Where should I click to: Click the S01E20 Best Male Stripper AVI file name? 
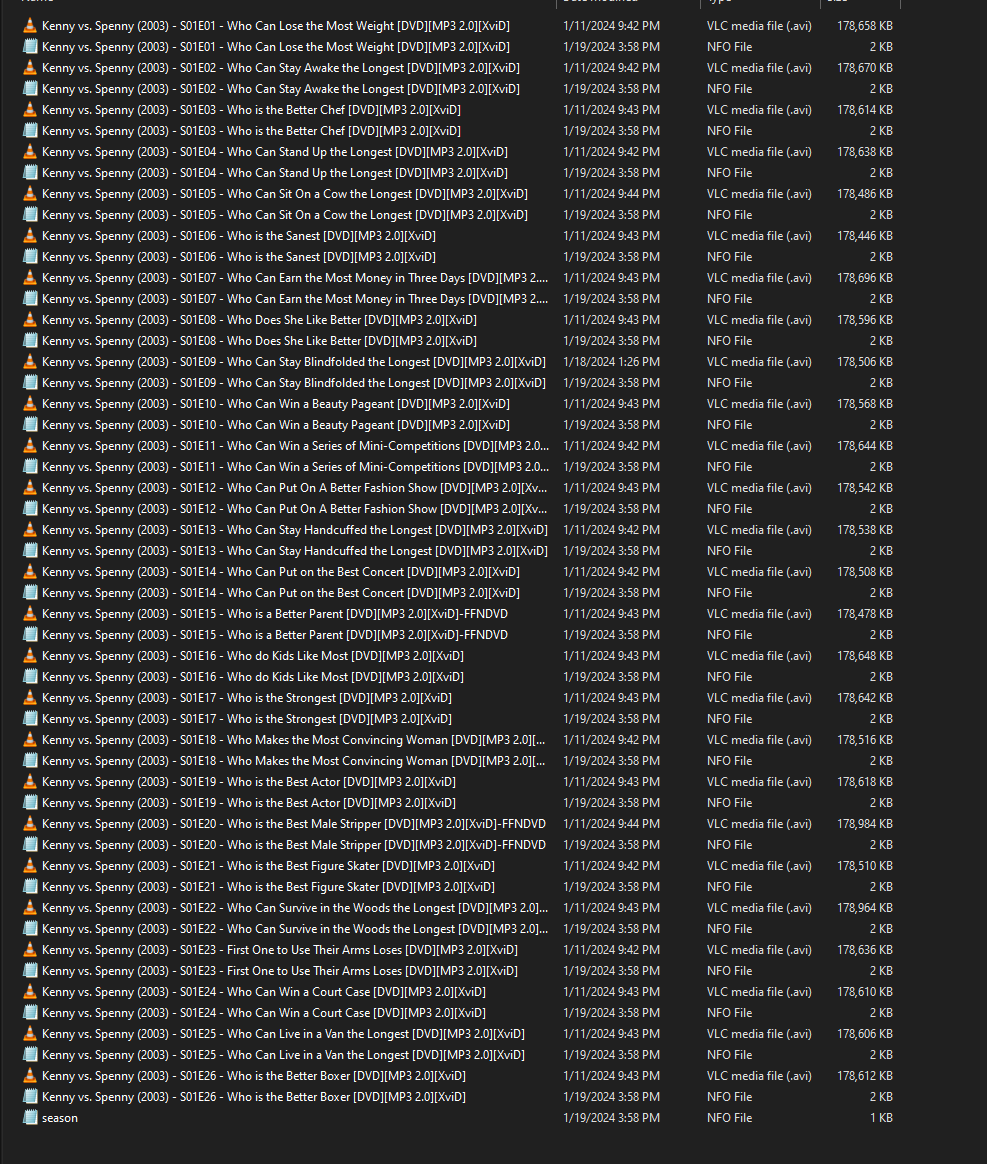coord(294,823)
